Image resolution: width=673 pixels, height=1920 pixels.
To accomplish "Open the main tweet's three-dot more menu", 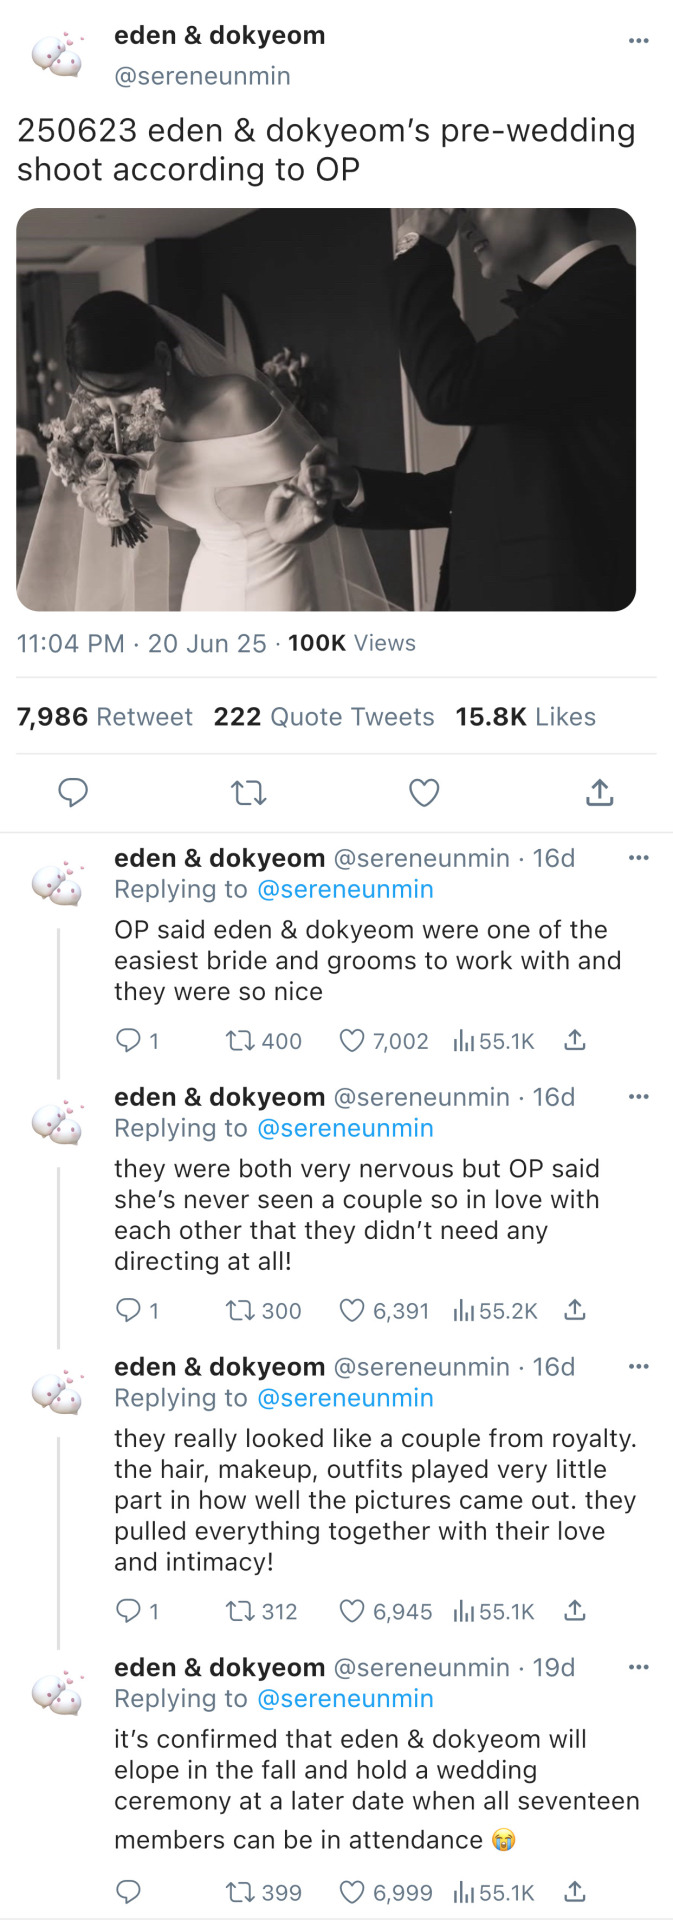I will click(638, 41).
